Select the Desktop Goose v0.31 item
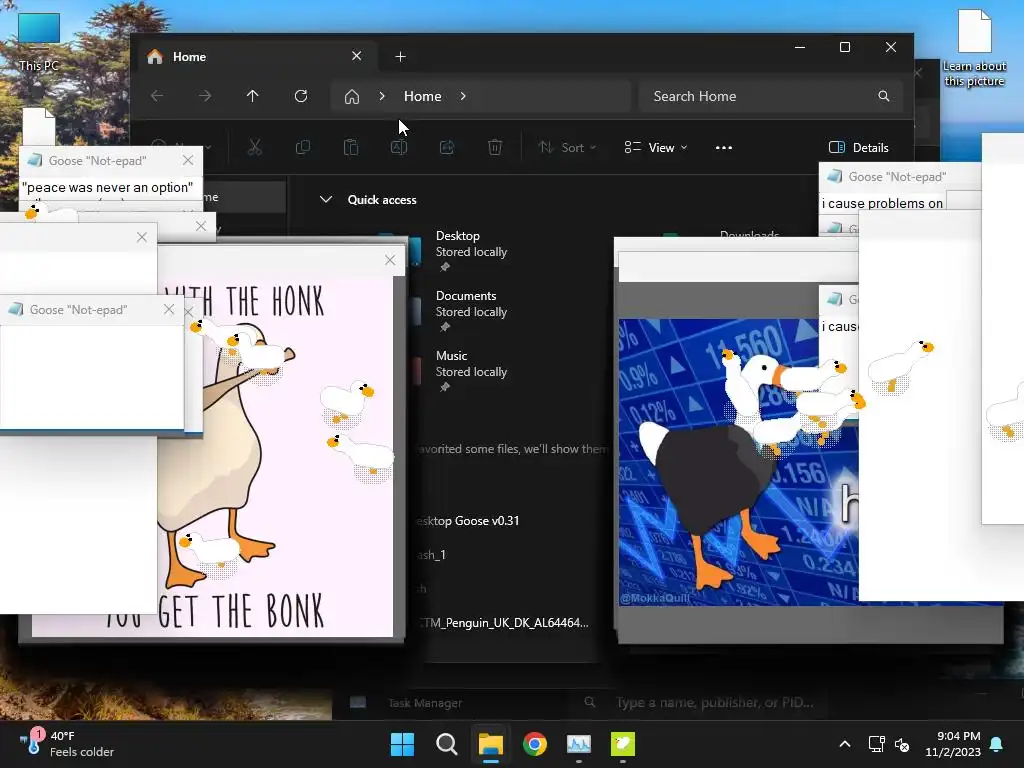This screenshot has height=768, width=1024. 468,521
